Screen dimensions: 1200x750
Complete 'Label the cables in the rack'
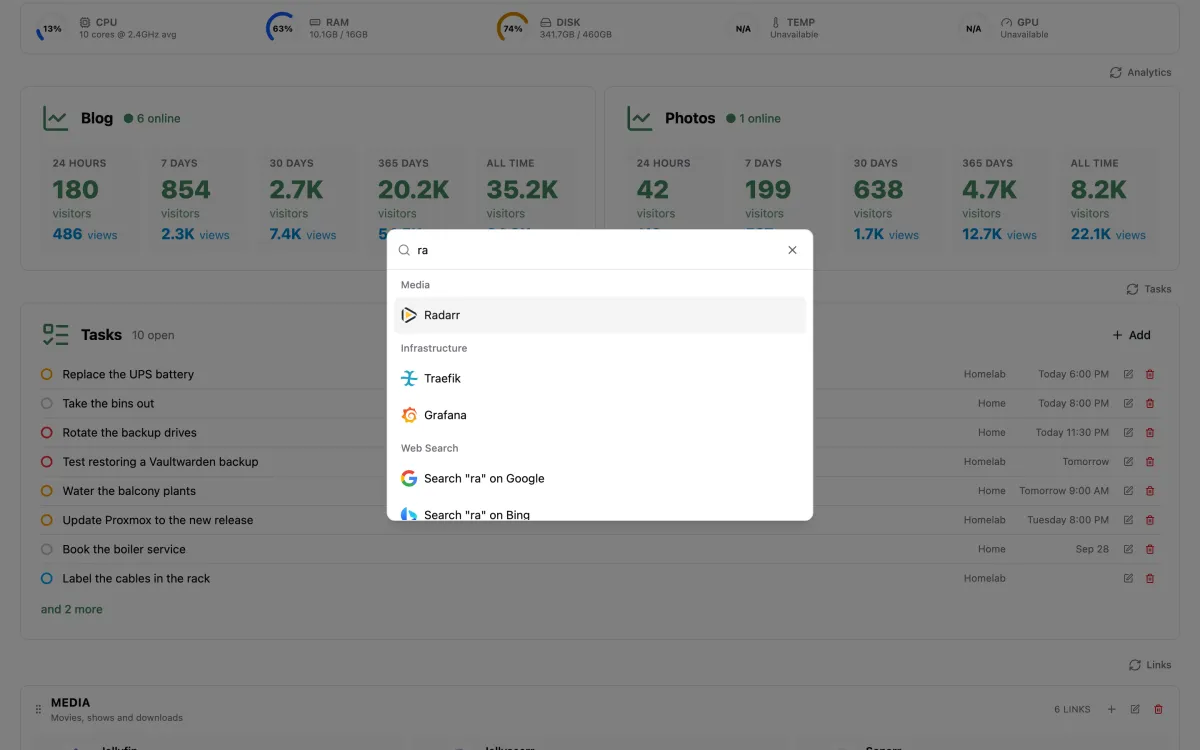(46, 578)
